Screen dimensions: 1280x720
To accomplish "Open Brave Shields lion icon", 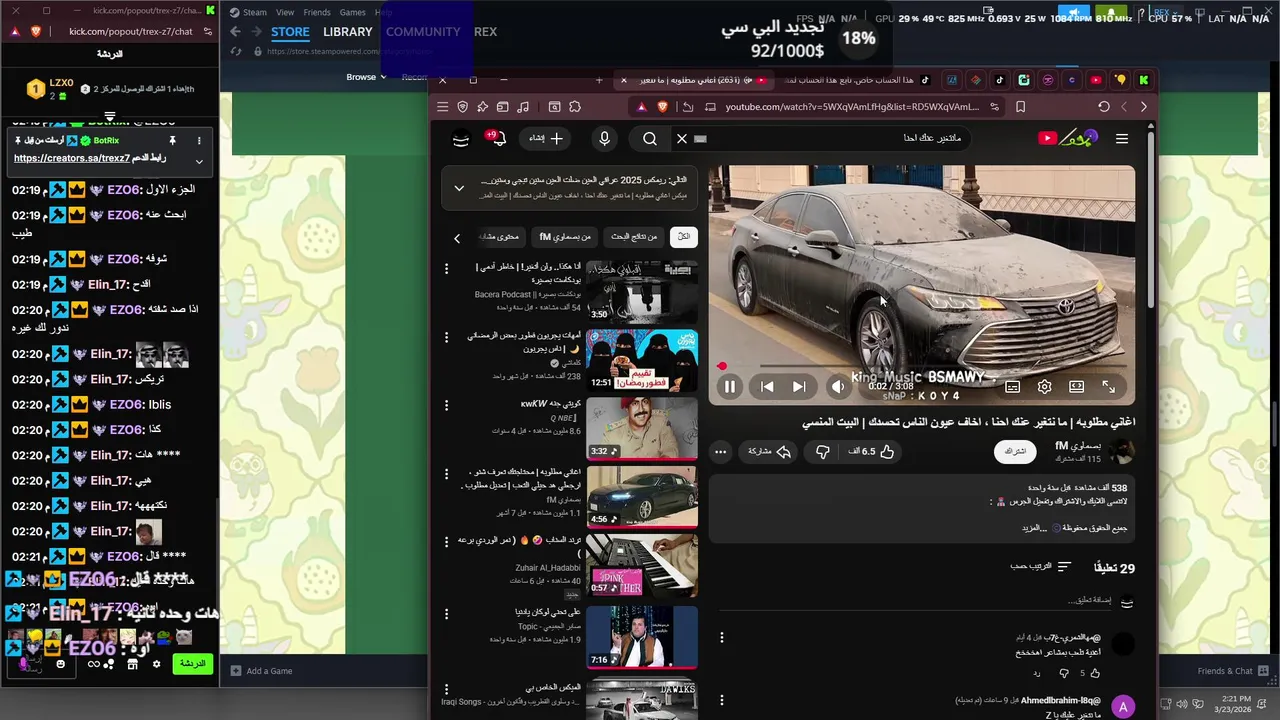I will (661, 107).
